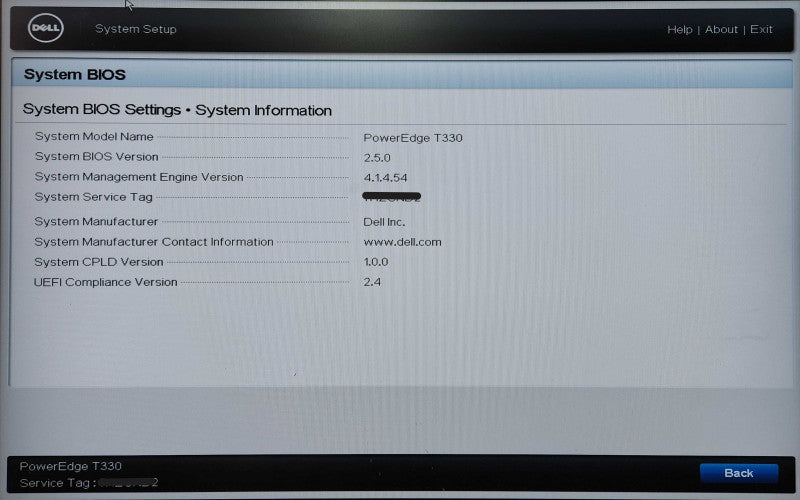Click the Back button
The image size is (800, 500).
pos(739,473)
